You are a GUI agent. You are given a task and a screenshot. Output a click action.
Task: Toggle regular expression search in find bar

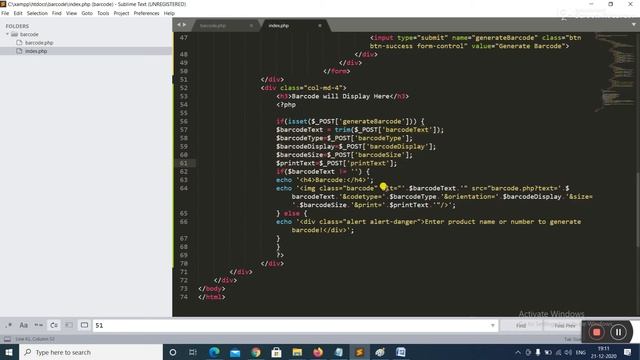[x=9, y=325]
